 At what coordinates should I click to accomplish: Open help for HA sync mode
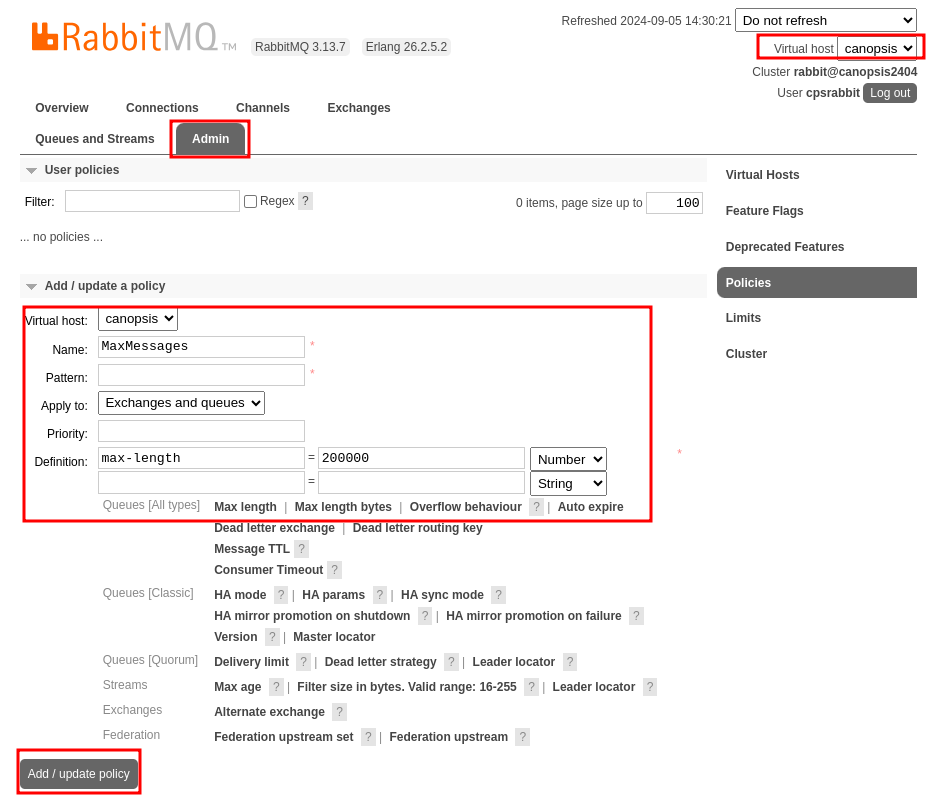[x=498, y=595]
